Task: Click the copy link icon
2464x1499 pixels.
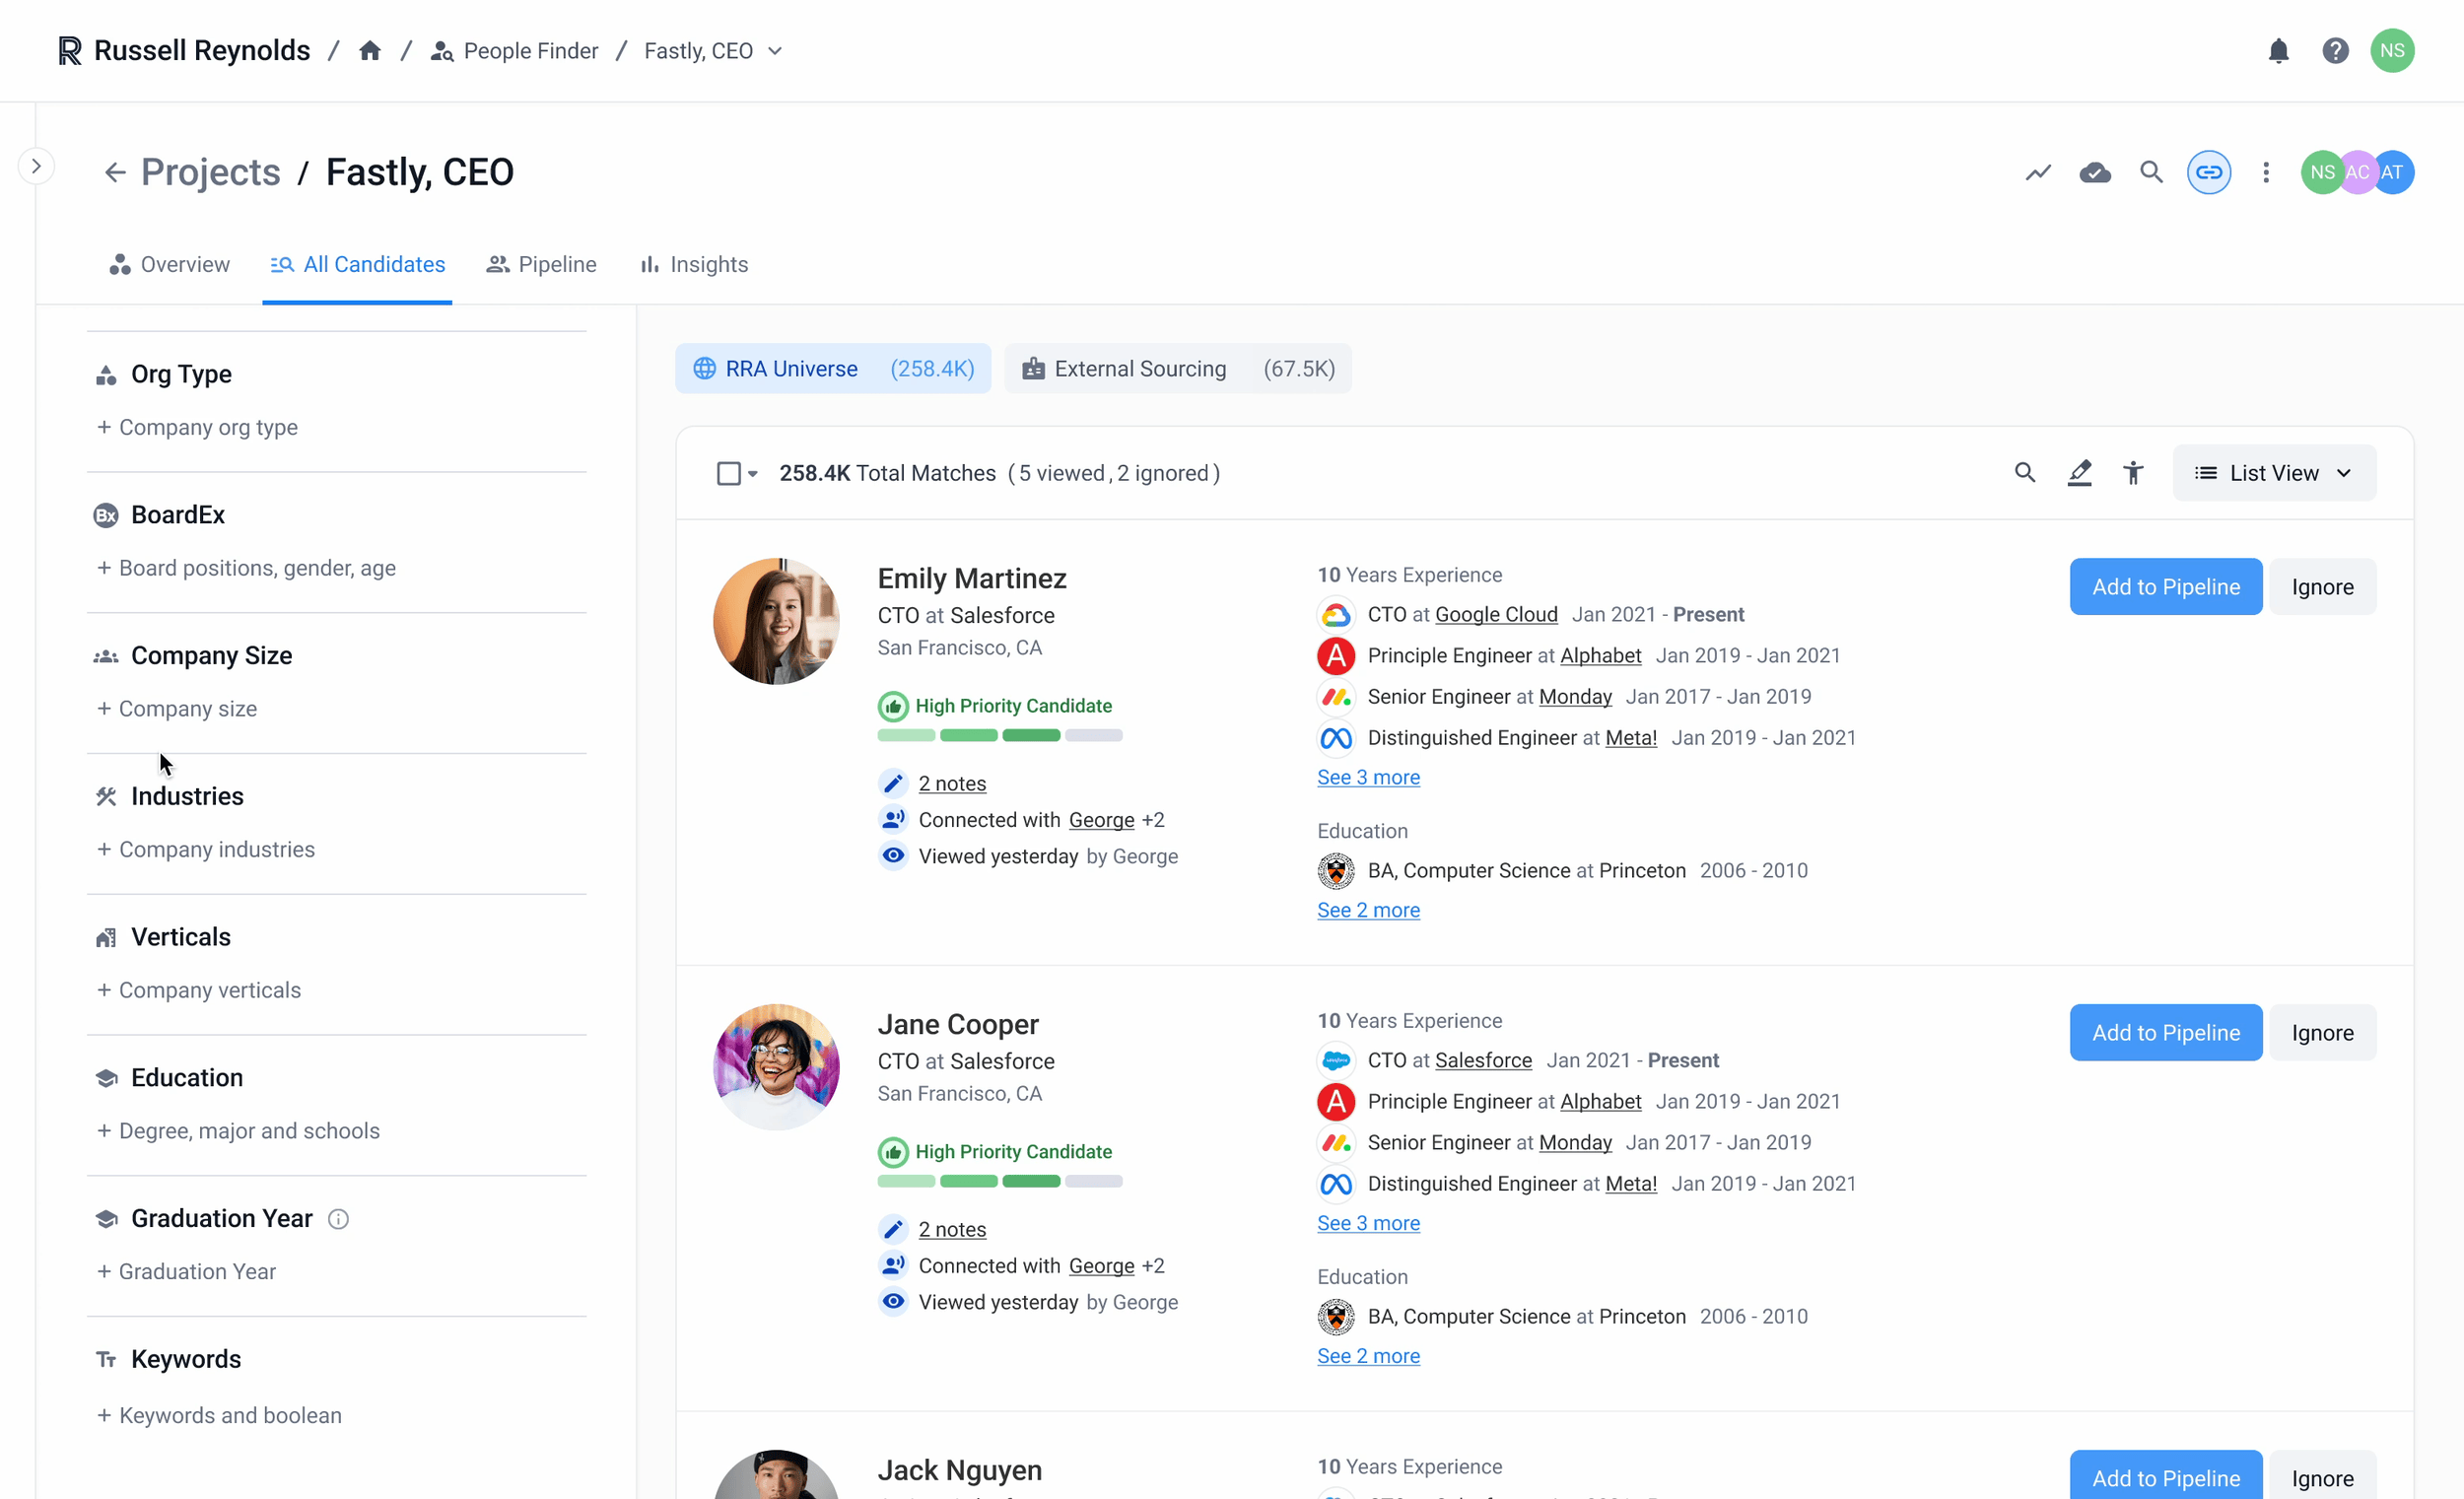Action: pyautogui.click(x=2209, y=172)
